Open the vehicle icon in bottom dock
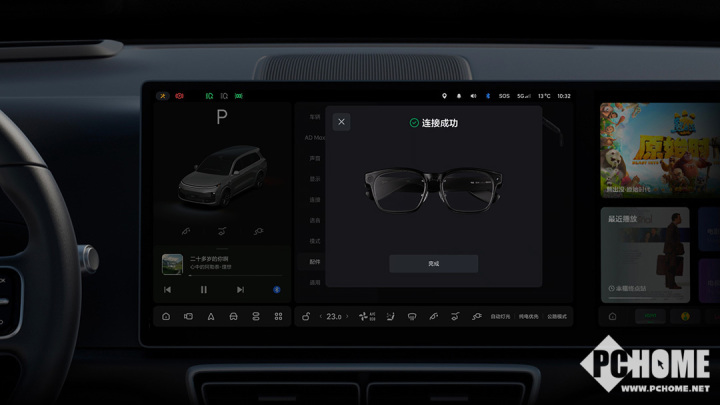Image resolution: width=720 pixels, height=405 pixels. (x=233, y=317)
